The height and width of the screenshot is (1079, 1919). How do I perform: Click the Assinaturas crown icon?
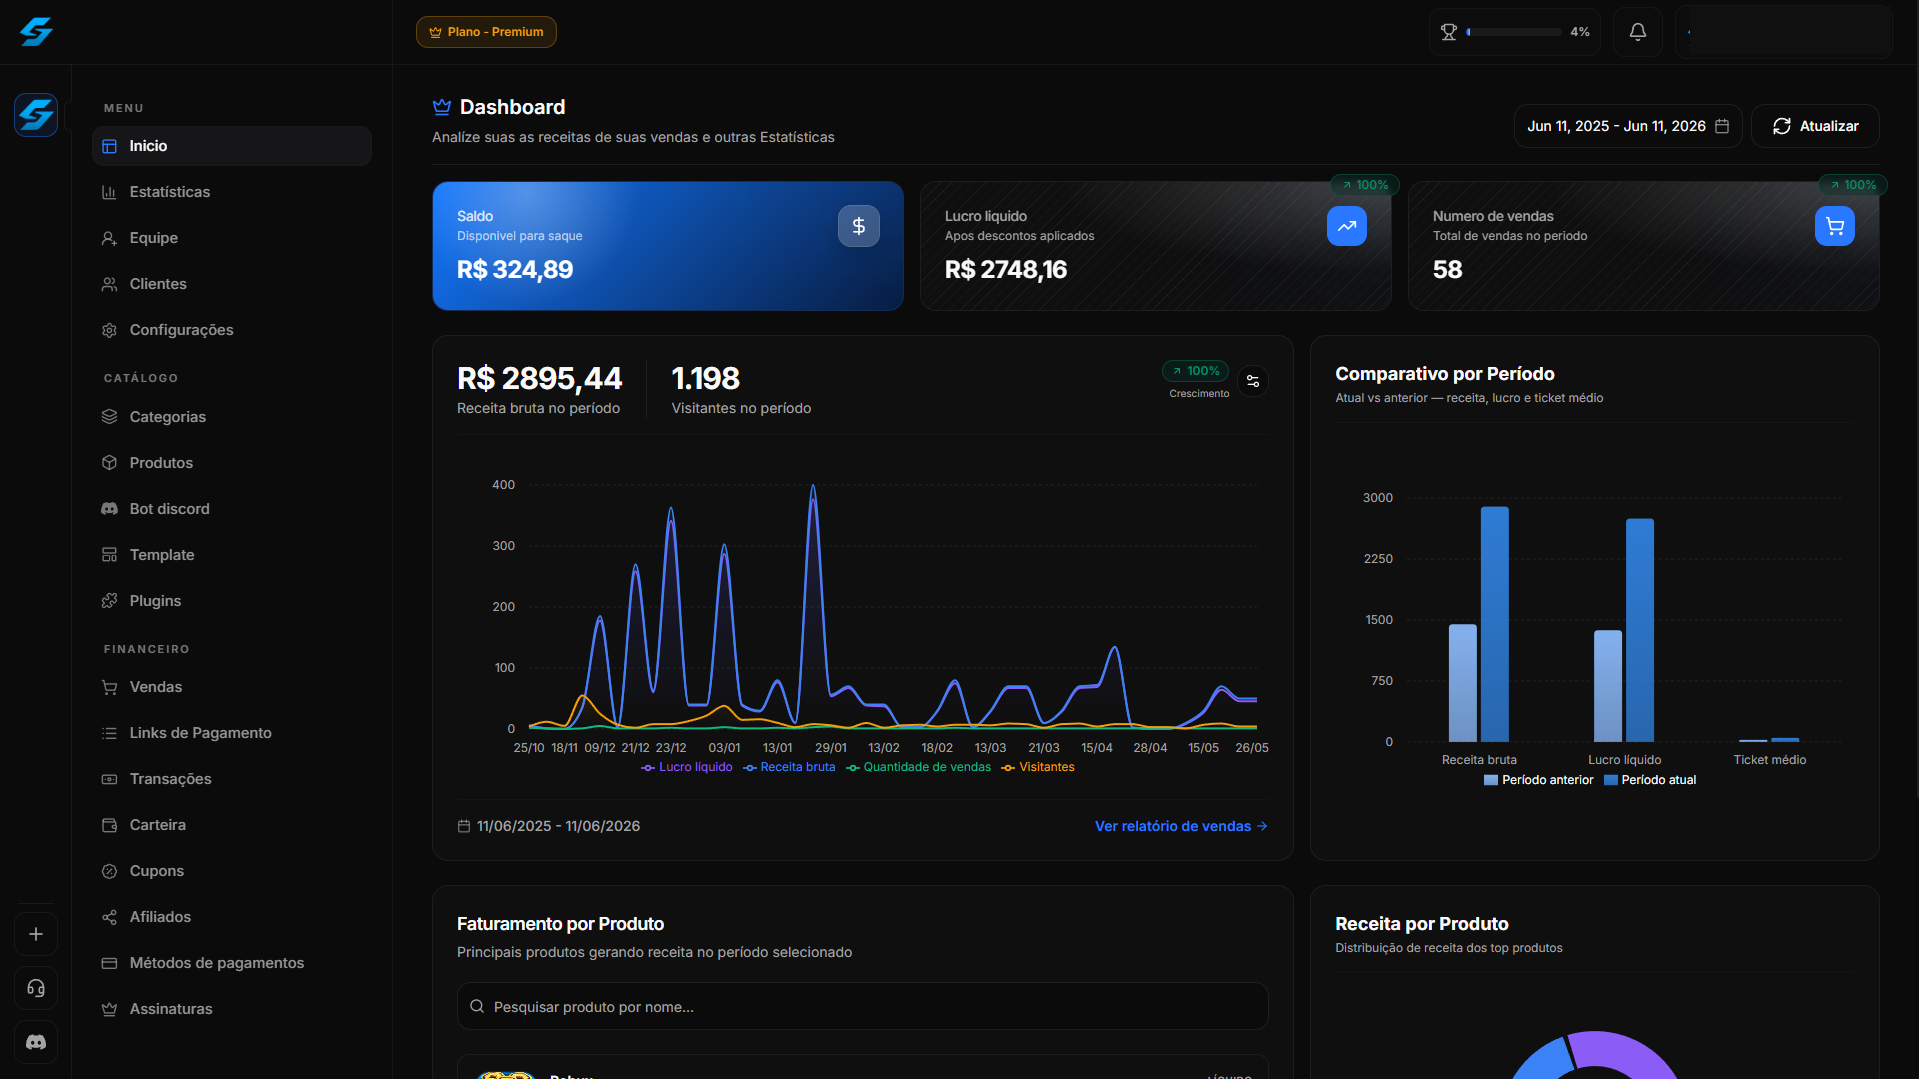tap(109, 1009)
